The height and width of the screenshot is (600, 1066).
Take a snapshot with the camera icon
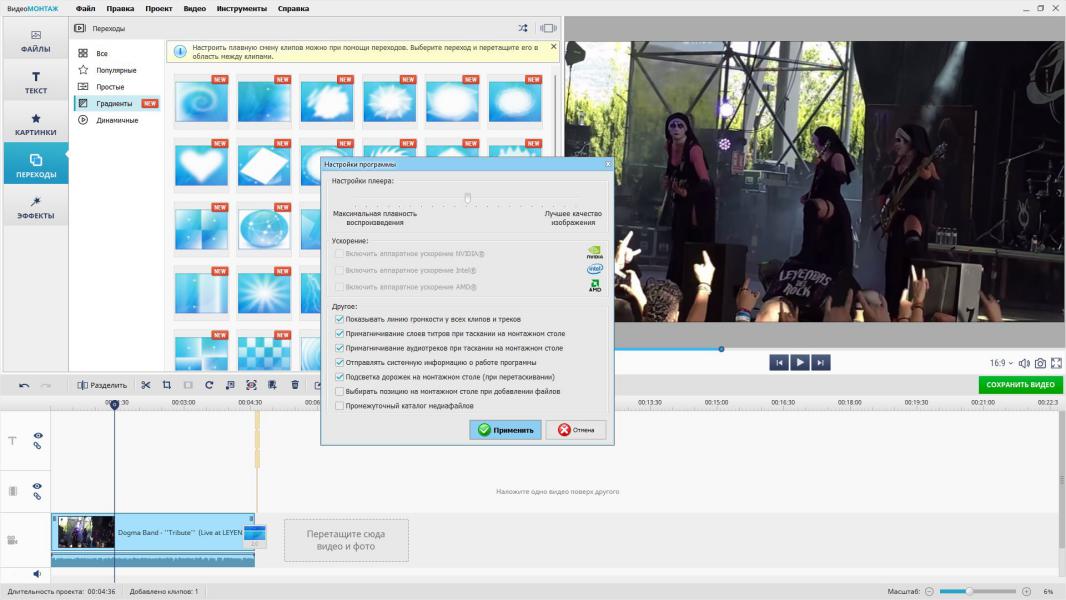tap(1040, 363)
